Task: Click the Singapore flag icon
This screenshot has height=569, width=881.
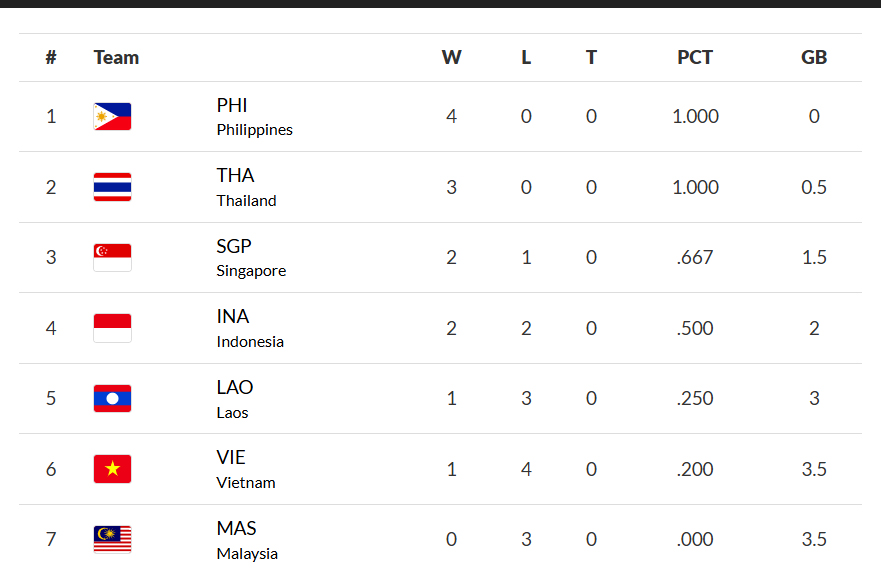Action: pos(112,258)
